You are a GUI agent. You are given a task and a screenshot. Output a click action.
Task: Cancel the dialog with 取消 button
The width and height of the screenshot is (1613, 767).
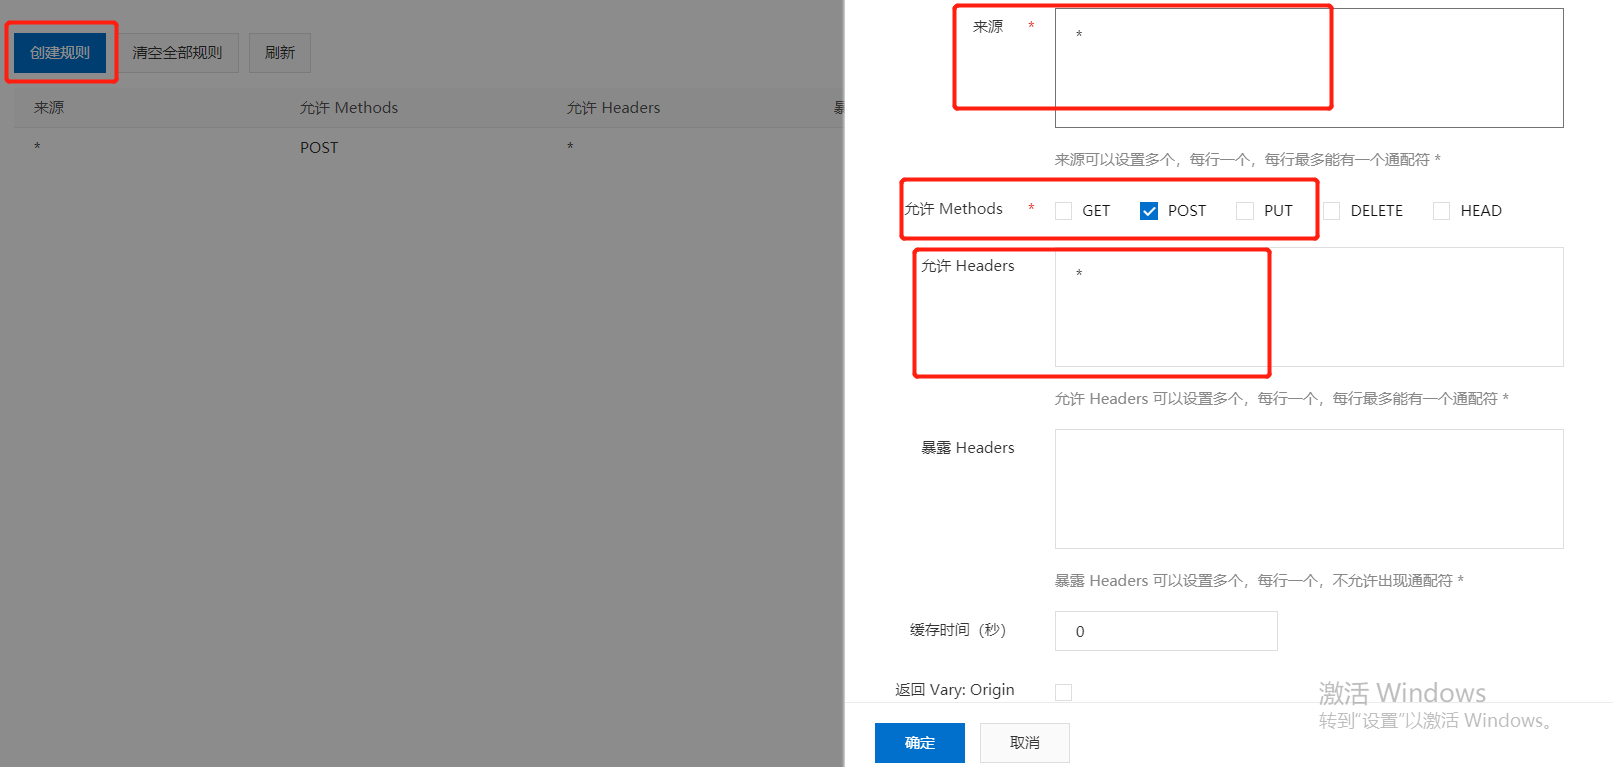click(x=1025, y=743)
